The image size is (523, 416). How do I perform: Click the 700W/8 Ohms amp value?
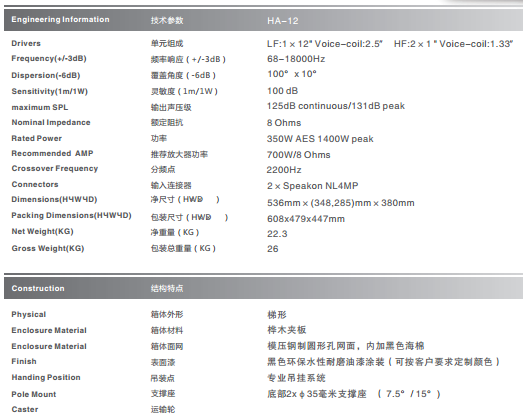pyautogui.click(x=299, y=155)
